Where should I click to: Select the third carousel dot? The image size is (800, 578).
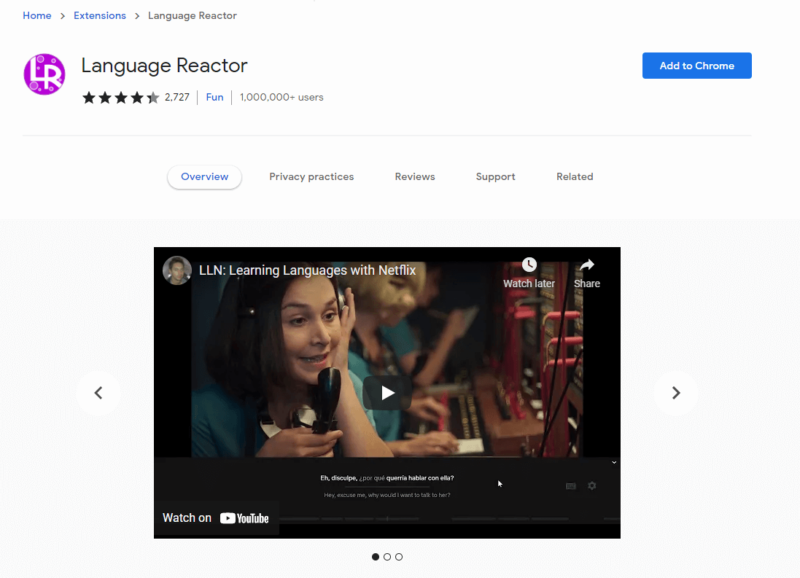[399, 557]
